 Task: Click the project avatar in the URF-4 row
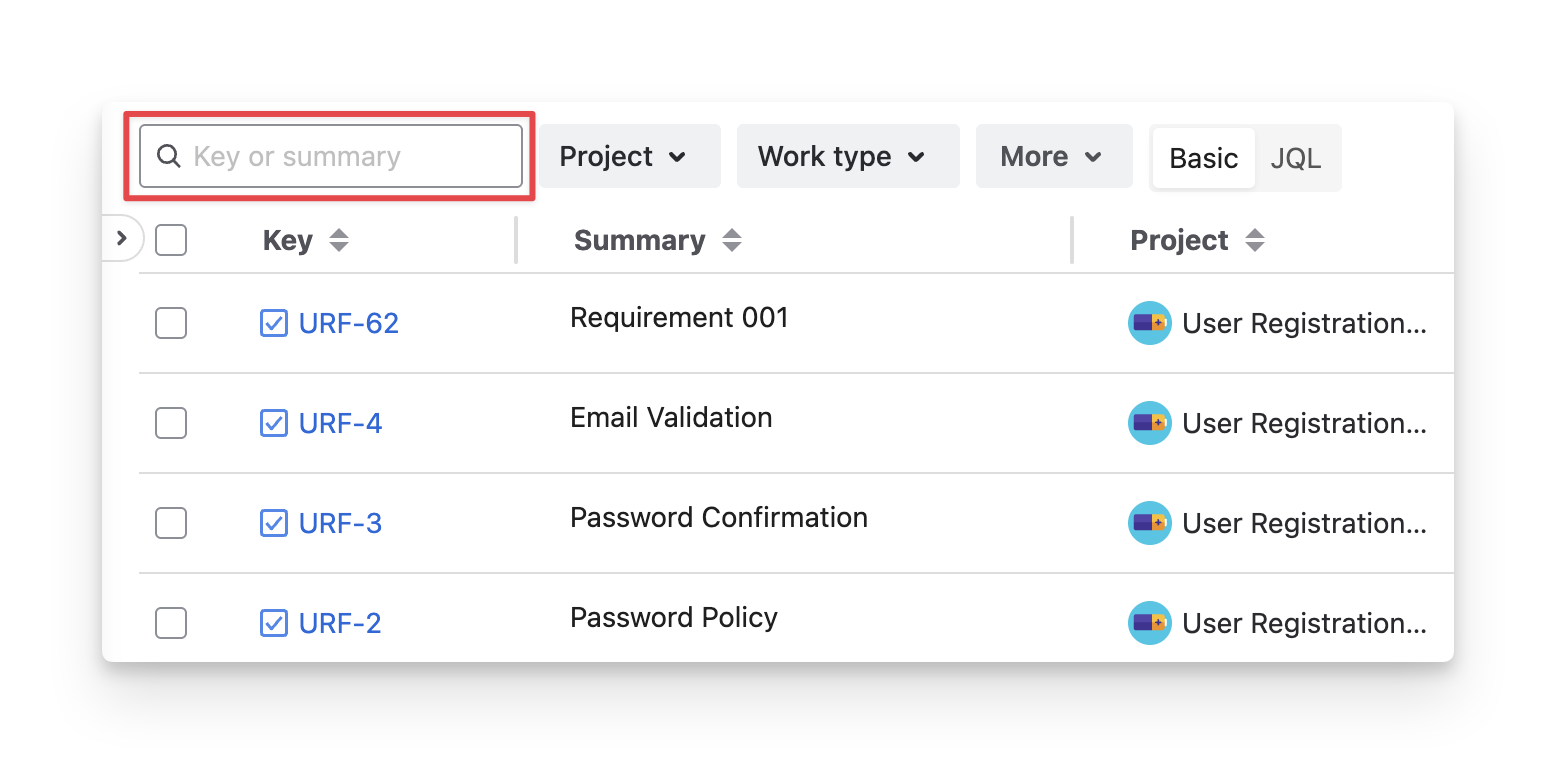(1149, 423)
